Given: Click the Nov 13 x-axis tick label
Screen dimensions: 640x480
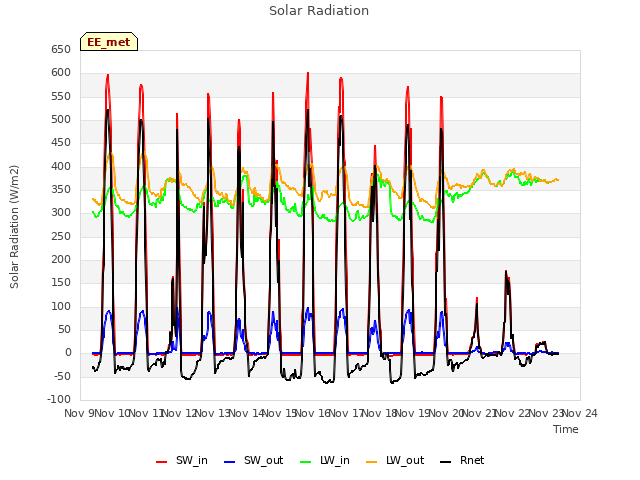Looking at the screenshot, I should click(213, 413).
